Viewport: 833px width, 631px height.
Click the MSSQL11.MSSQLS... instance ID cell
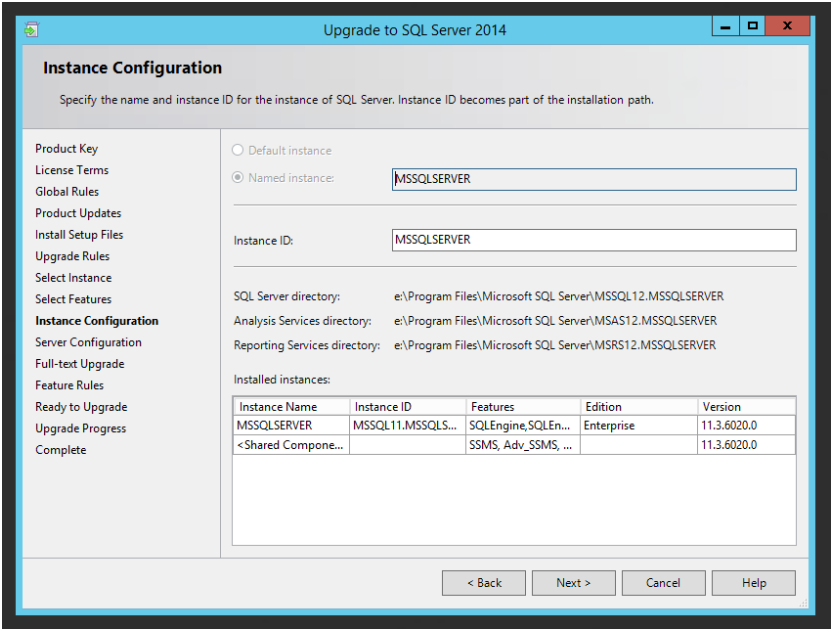(407, 425)
